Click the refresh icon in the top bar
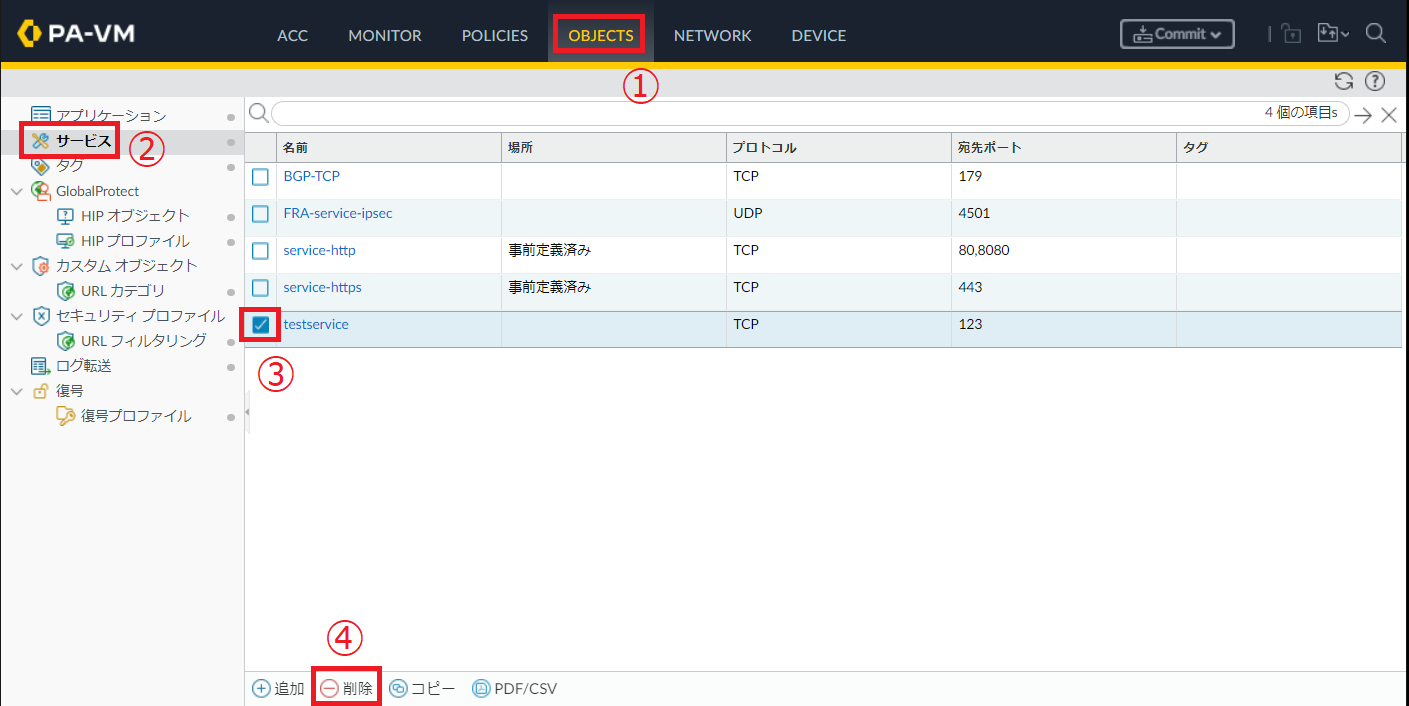1409x706 pixels. pyautogui.click(x=1344, y=82)
